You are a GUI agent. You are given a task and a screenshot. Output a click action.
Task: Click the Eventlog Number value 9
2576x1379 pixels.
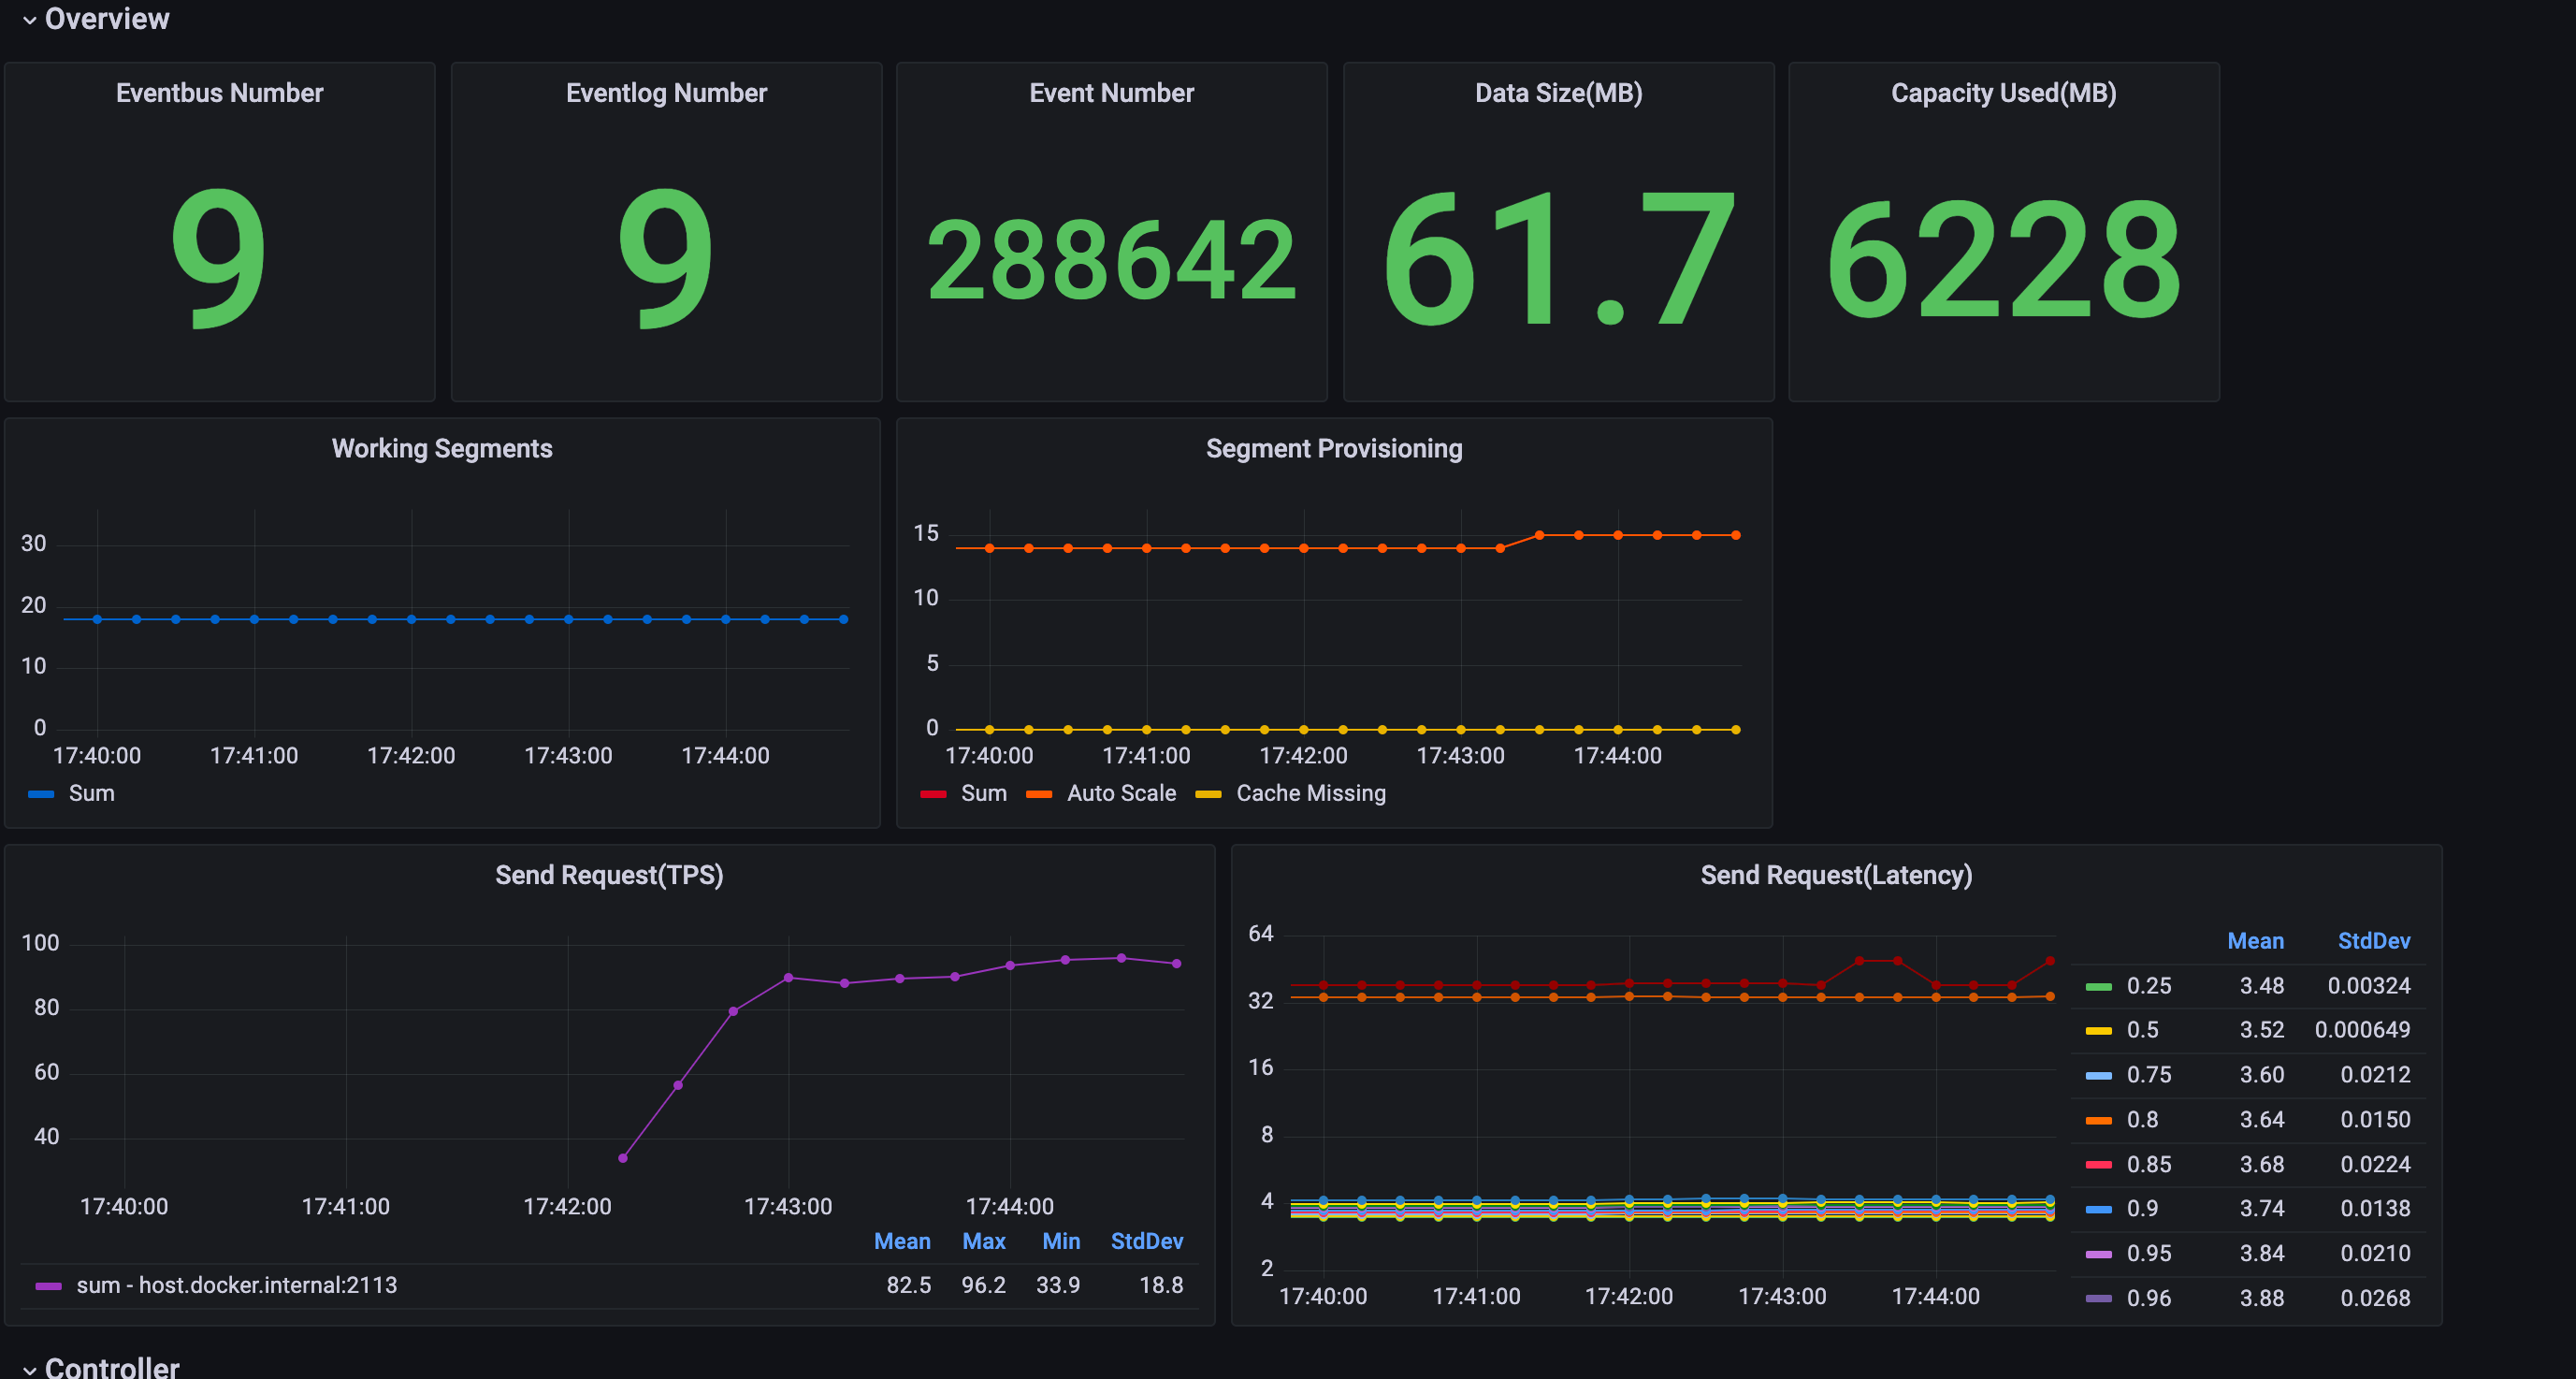666,259
